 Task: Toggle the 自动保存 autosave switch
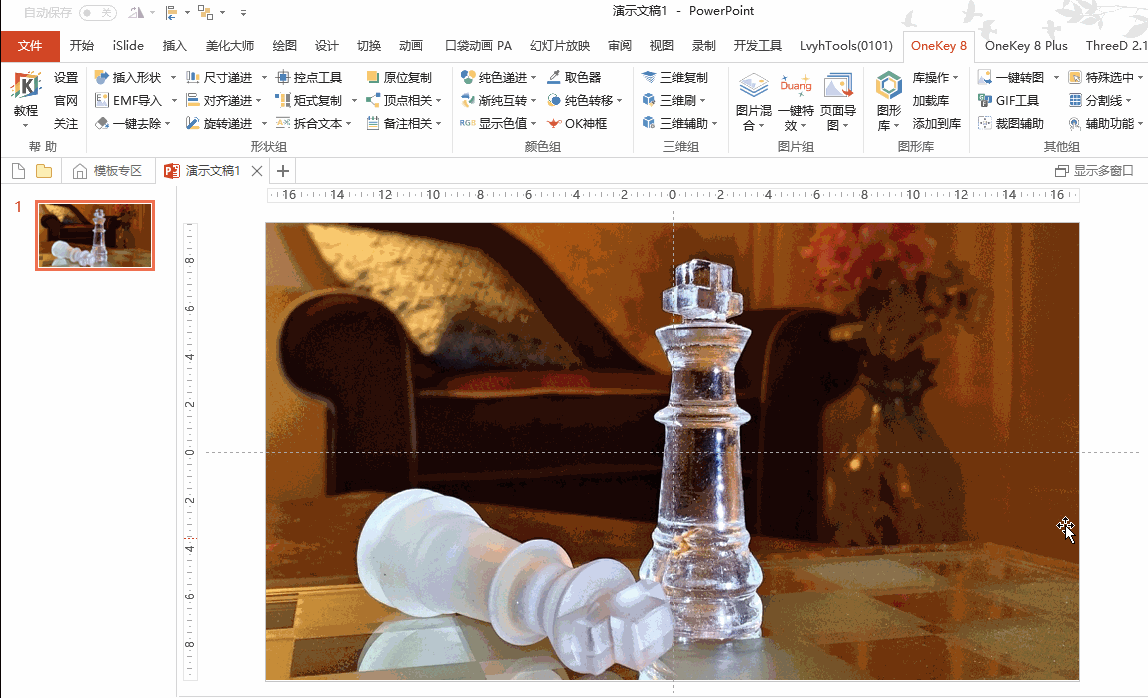click(x=98, y=12)
